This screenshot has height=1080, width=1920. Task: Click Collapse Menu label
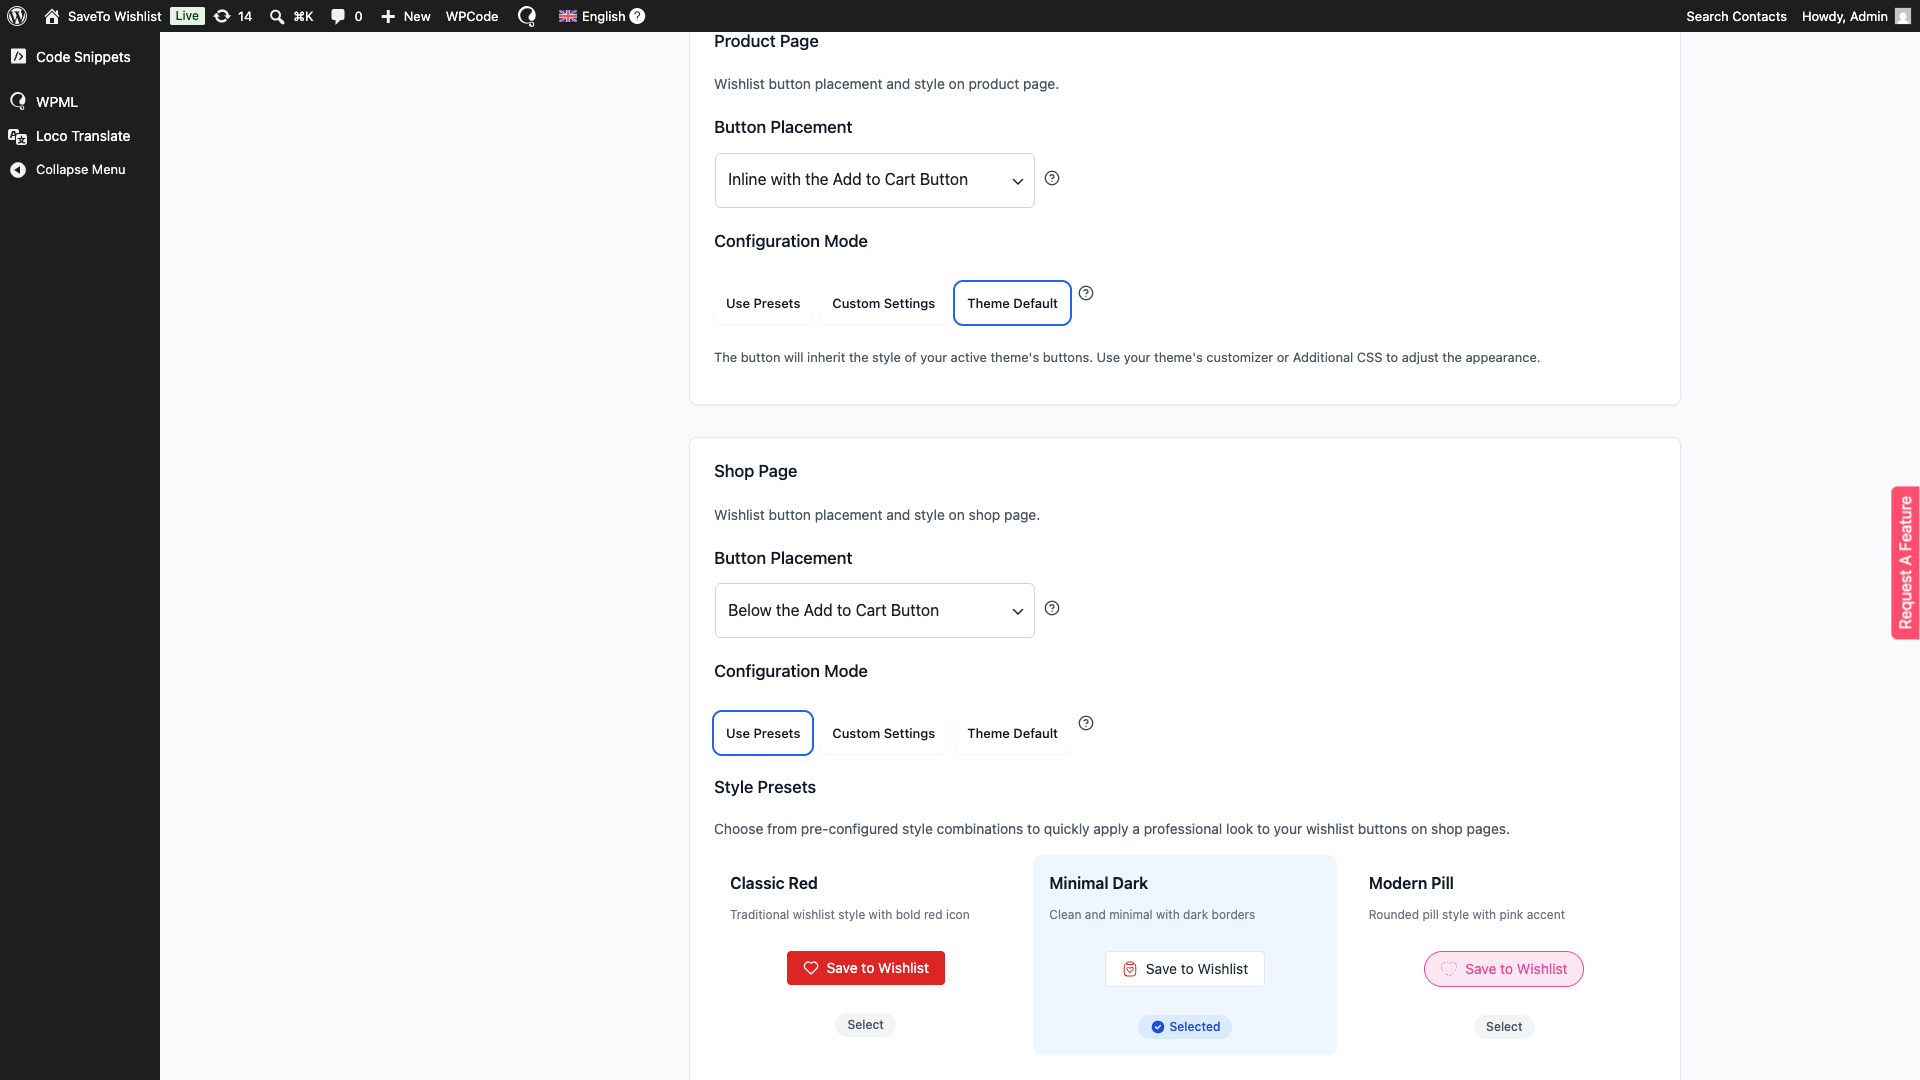click(x=81, y=170)
